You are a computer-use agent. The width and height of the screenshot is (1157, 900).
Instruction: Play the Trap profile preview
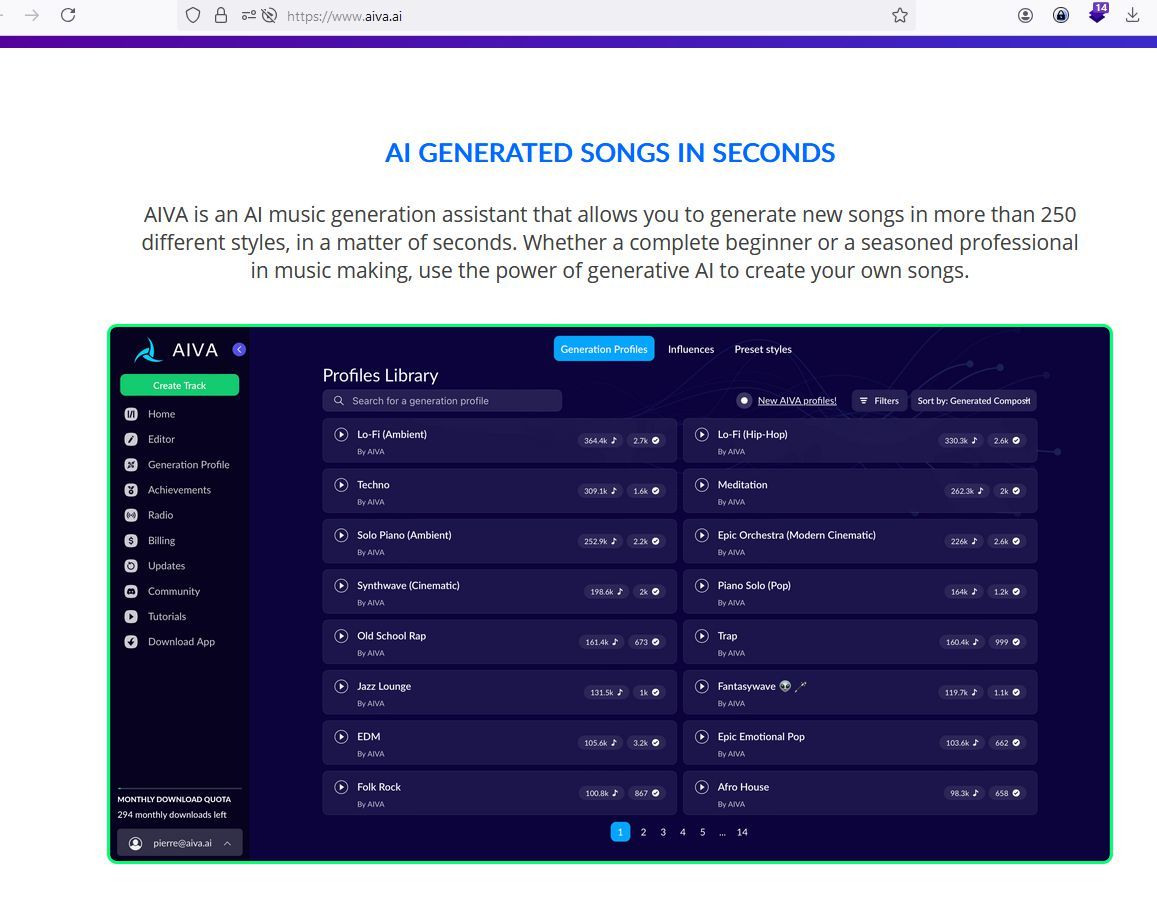[702, 635]
